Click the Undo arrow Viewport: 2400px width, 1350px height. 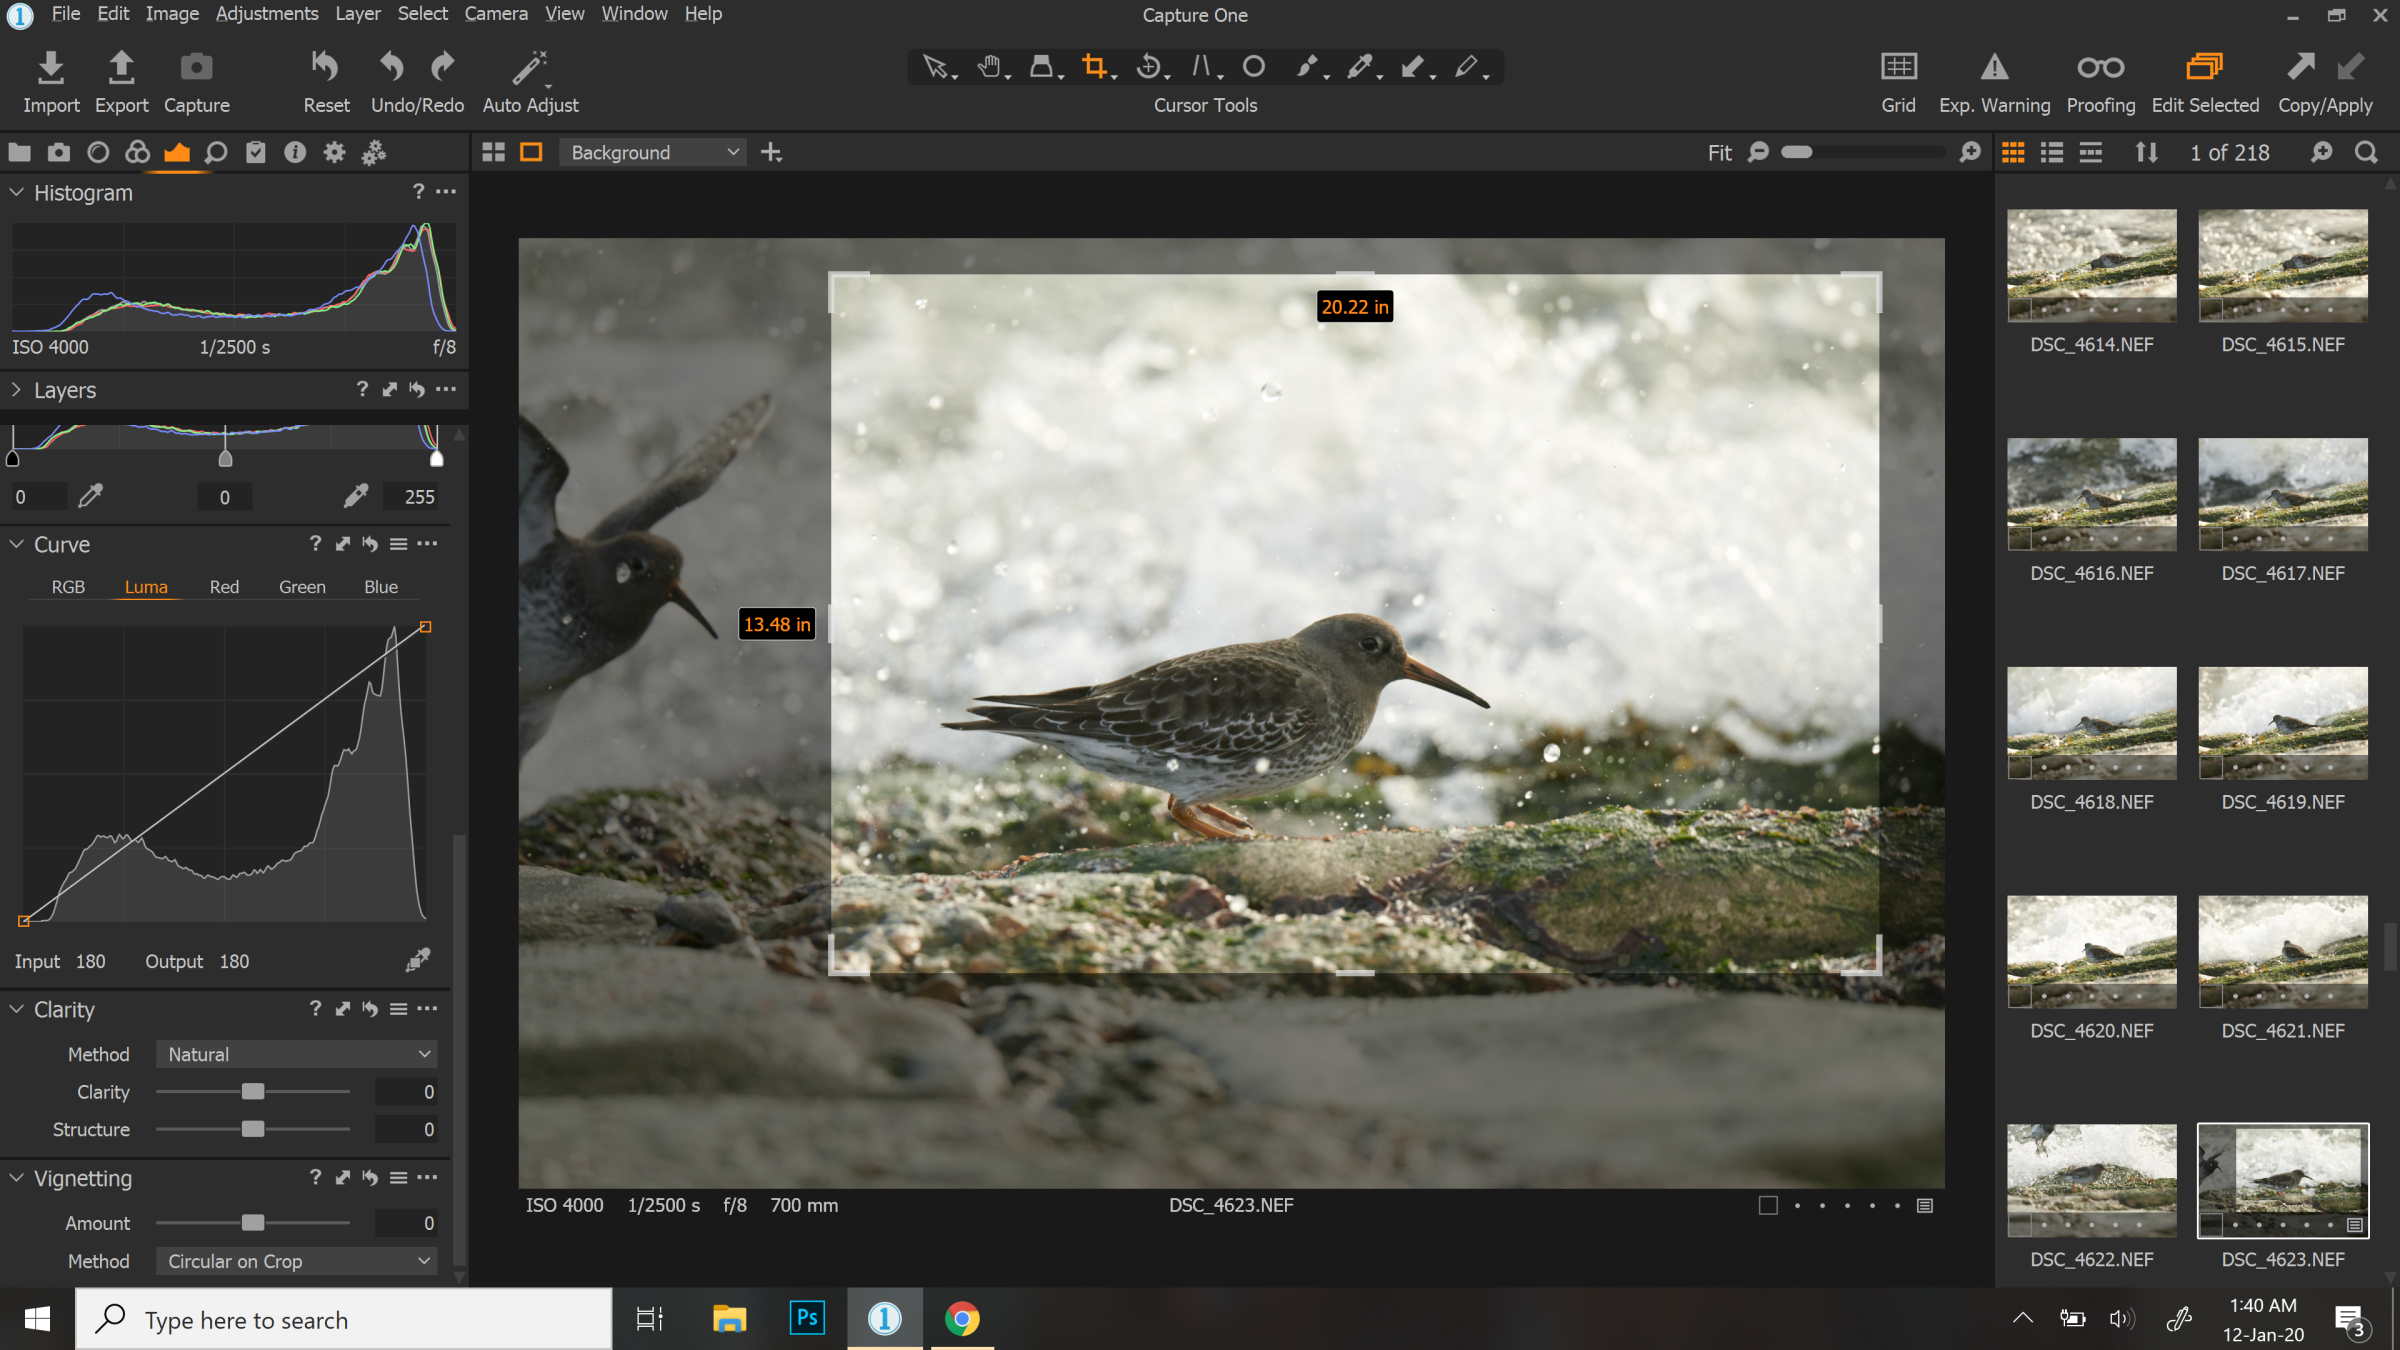391,67
